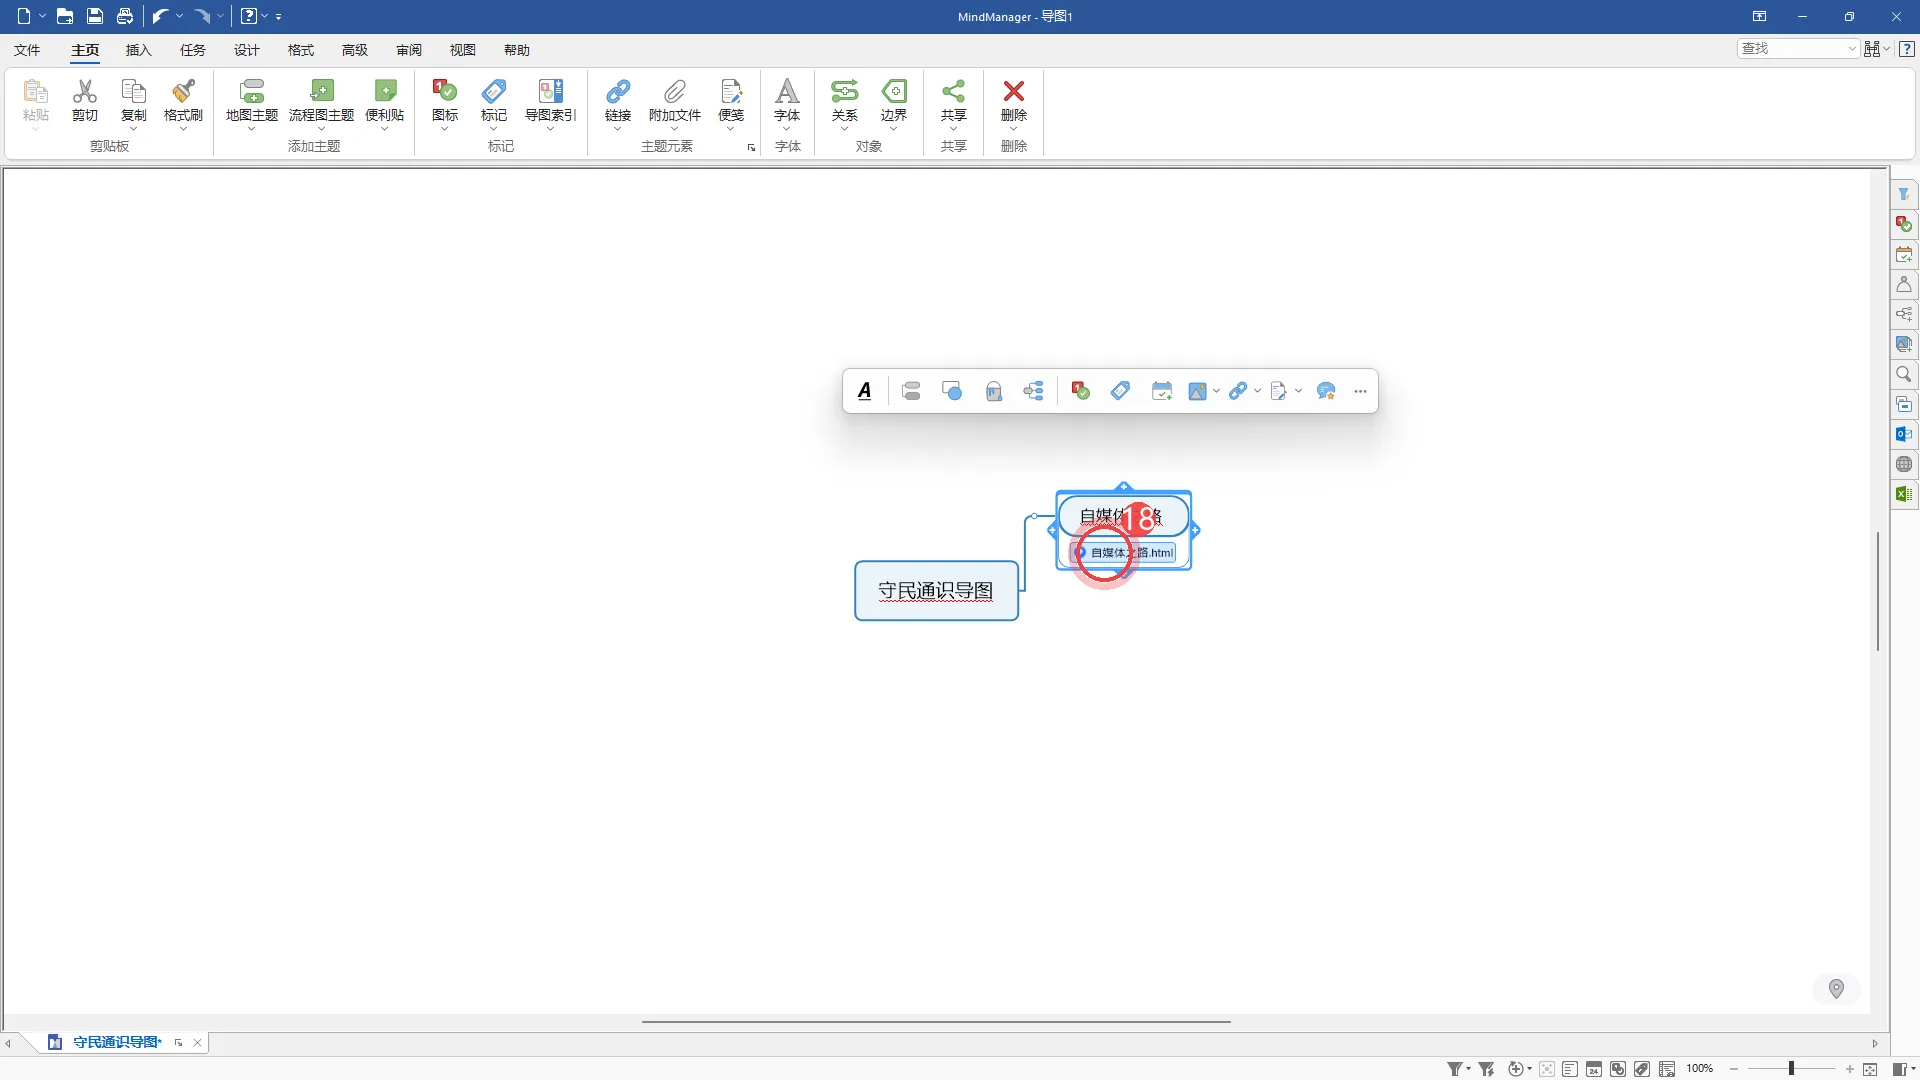The width and height of the screenshot is (1920, 1080).
Task: Expand the link dropdown arrow in floating toolbar
Action: pyautogui.click(x=1257, y=391)
